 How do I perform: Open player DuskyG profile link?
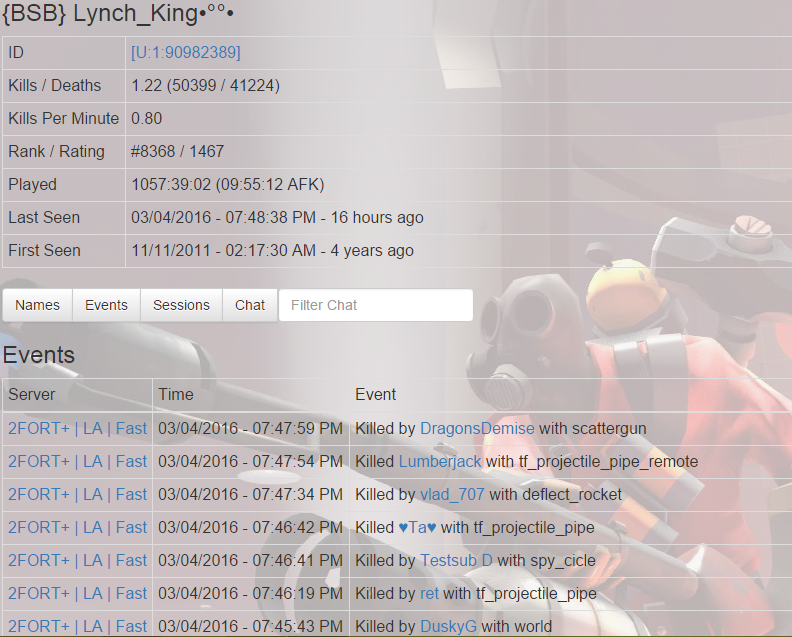(449, 626)
